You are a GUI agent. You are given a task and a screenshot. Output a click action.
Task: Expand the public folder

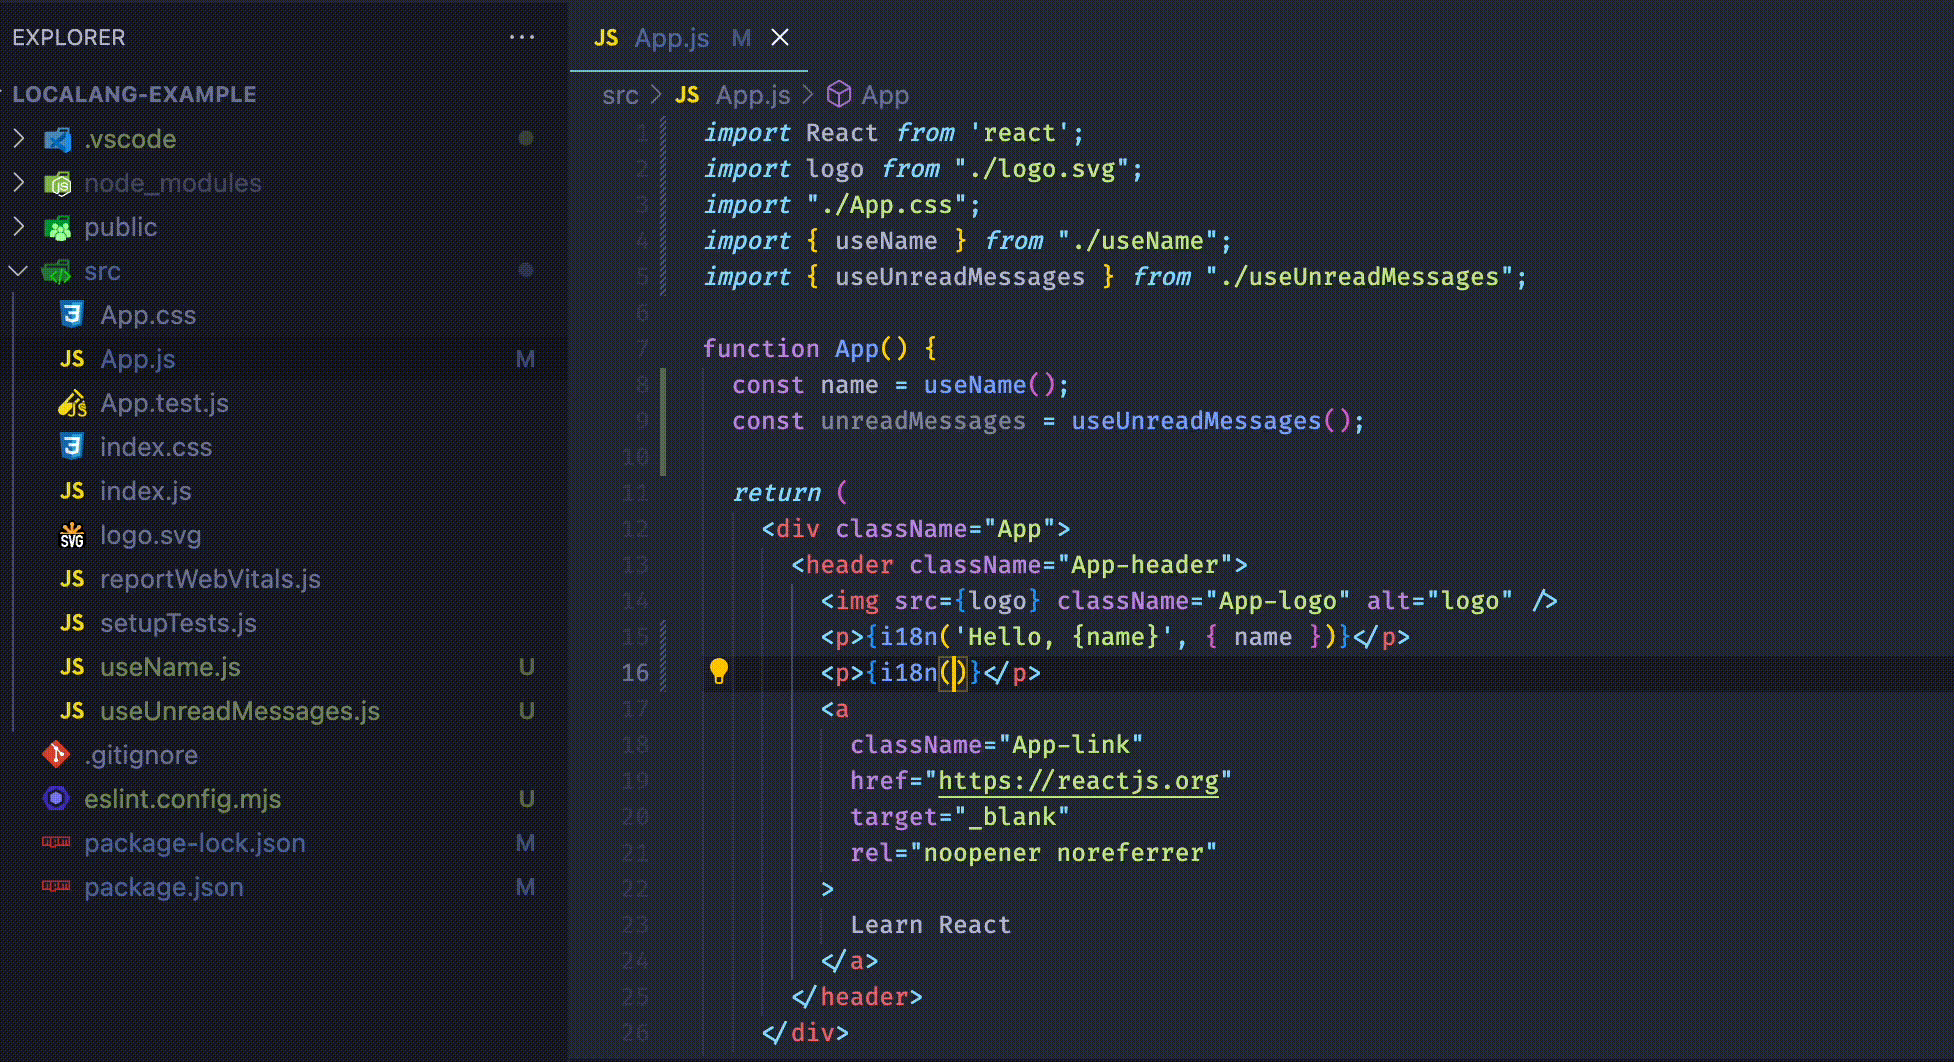pos(19,227)
